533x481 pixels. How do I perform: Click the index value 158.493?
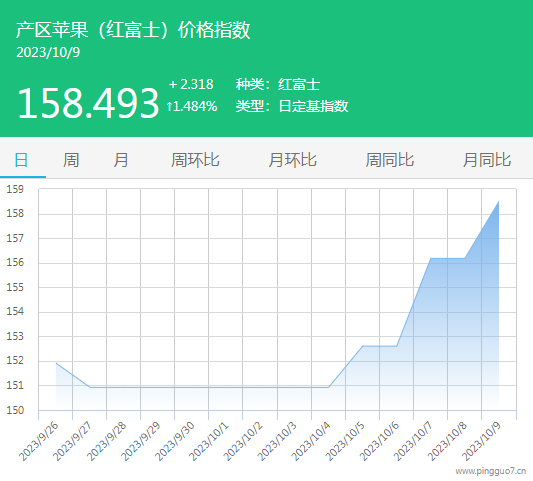[x=88, y=103]
